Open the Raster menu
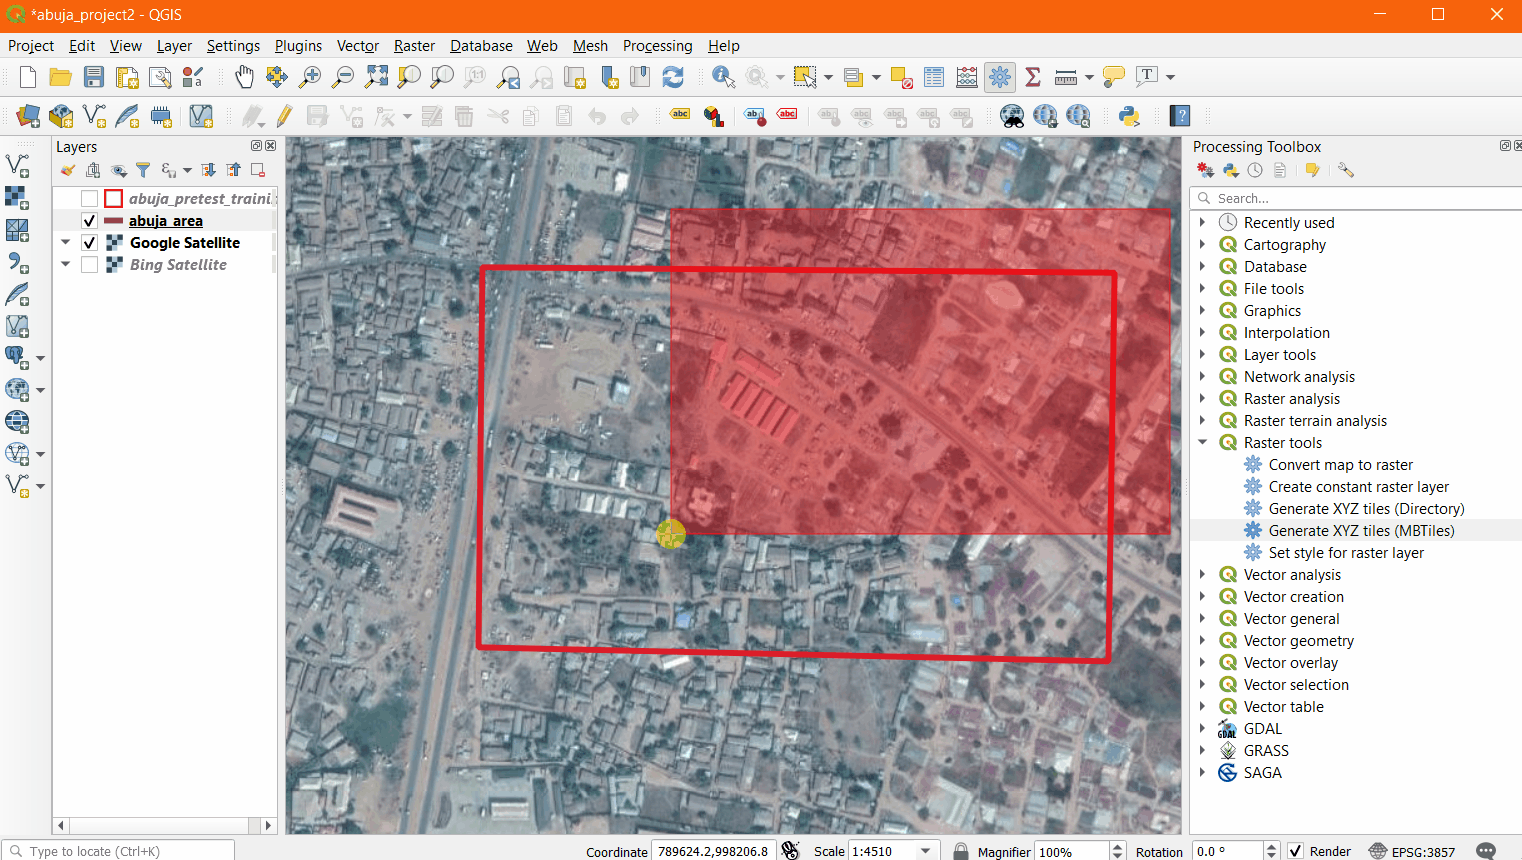The width and height of the screenshot is (1522, 860). click(414, 46)
